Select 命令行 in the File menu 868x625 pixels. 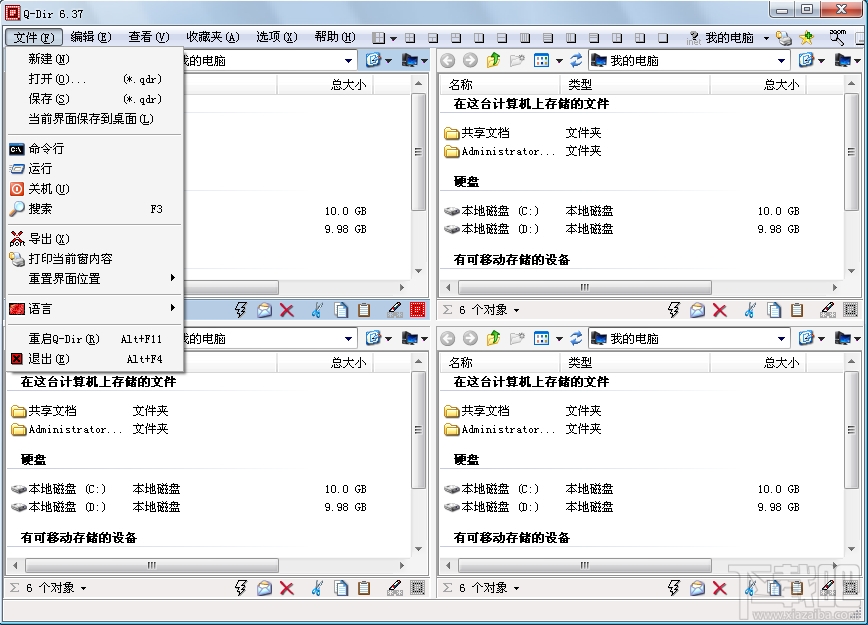coord(95,148)
